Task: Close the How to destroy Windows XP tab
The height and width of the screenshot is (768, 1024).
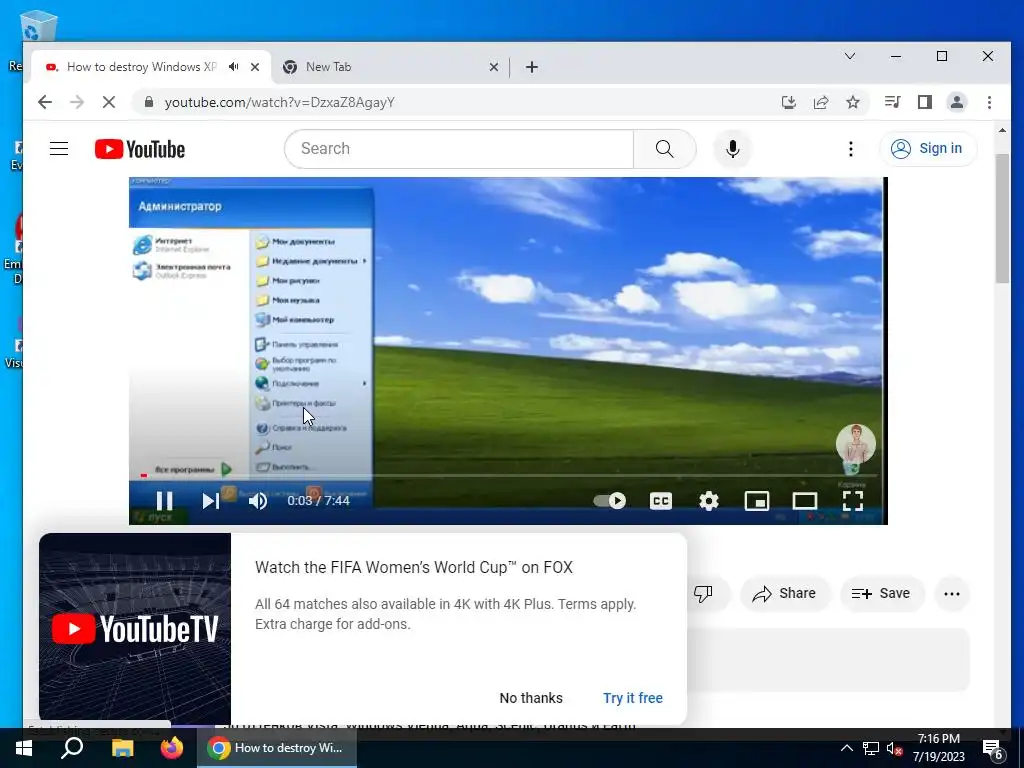Action: pos(255,67)
